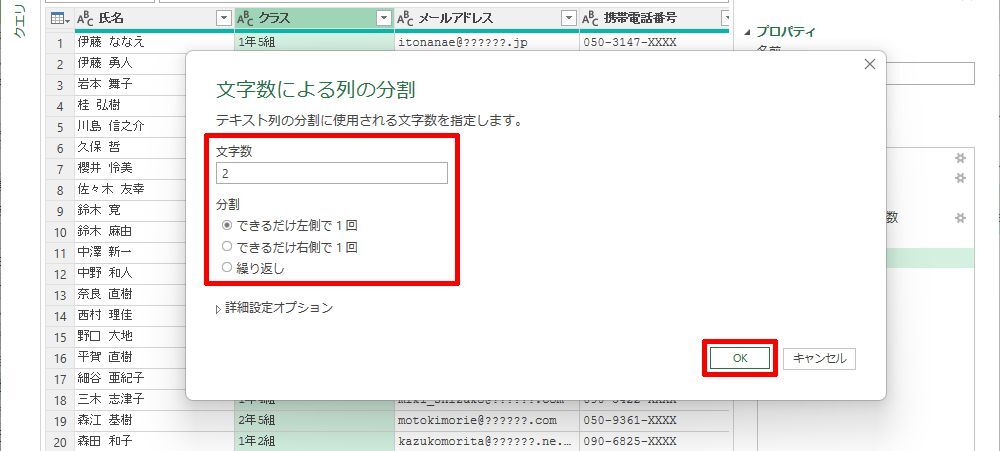
Task: Select できるだけ左側で1回 radio option
Action: [227, 225]
